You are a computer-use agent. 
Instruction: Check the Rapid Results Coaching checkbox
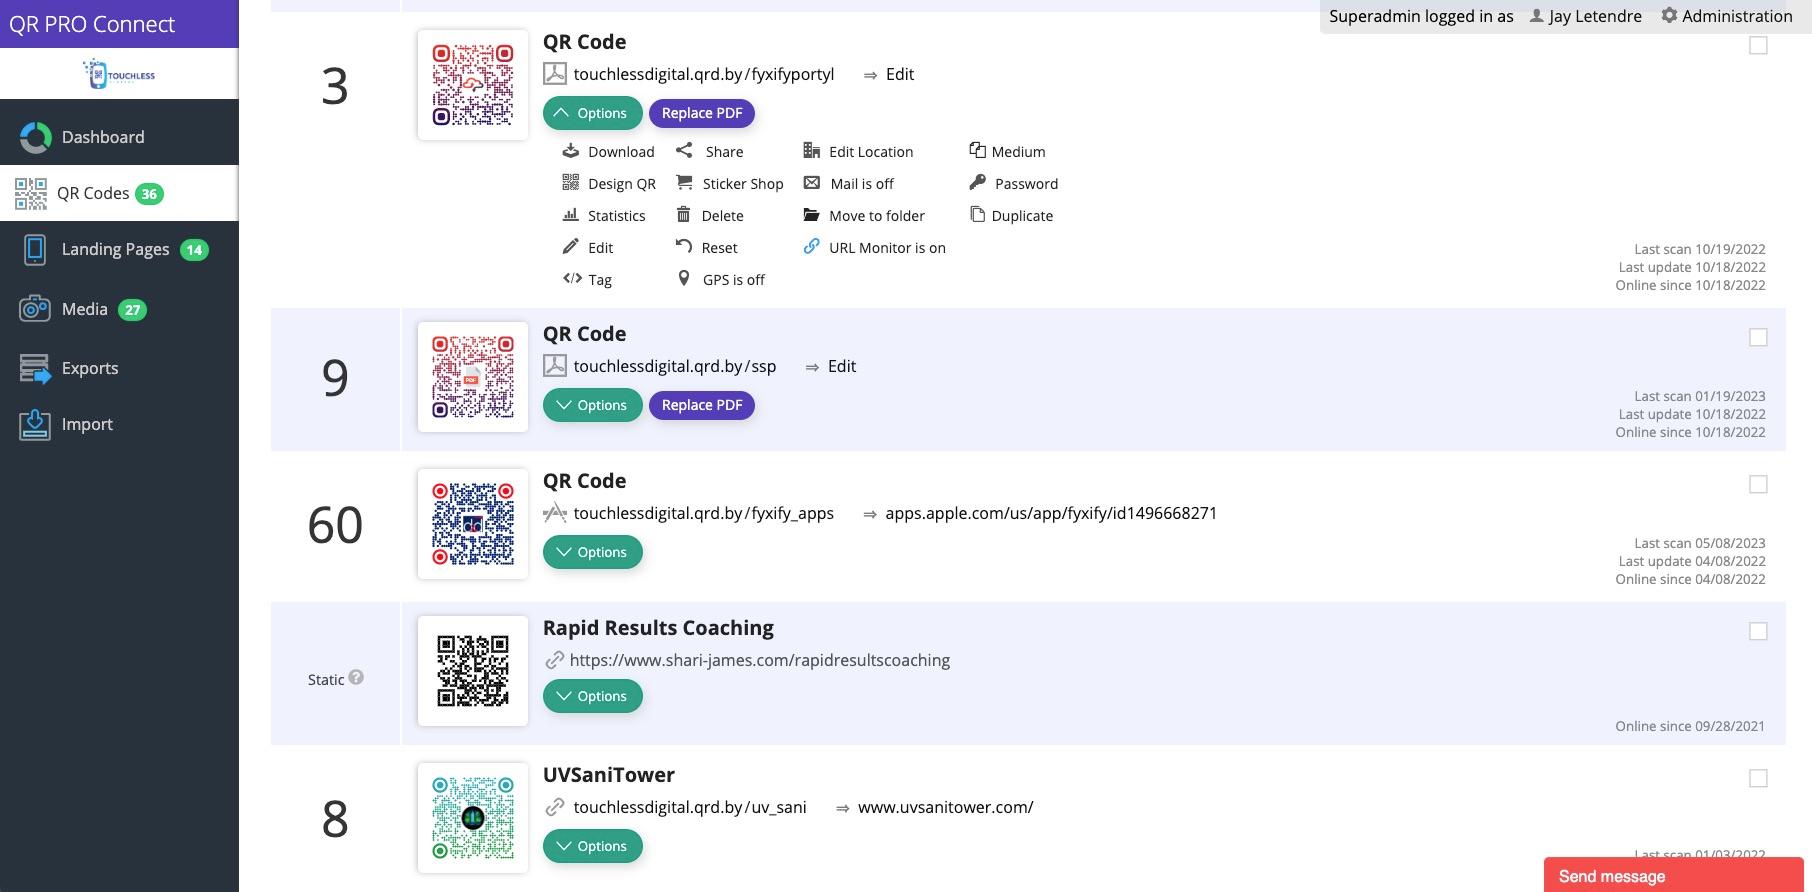(1758, 632)
